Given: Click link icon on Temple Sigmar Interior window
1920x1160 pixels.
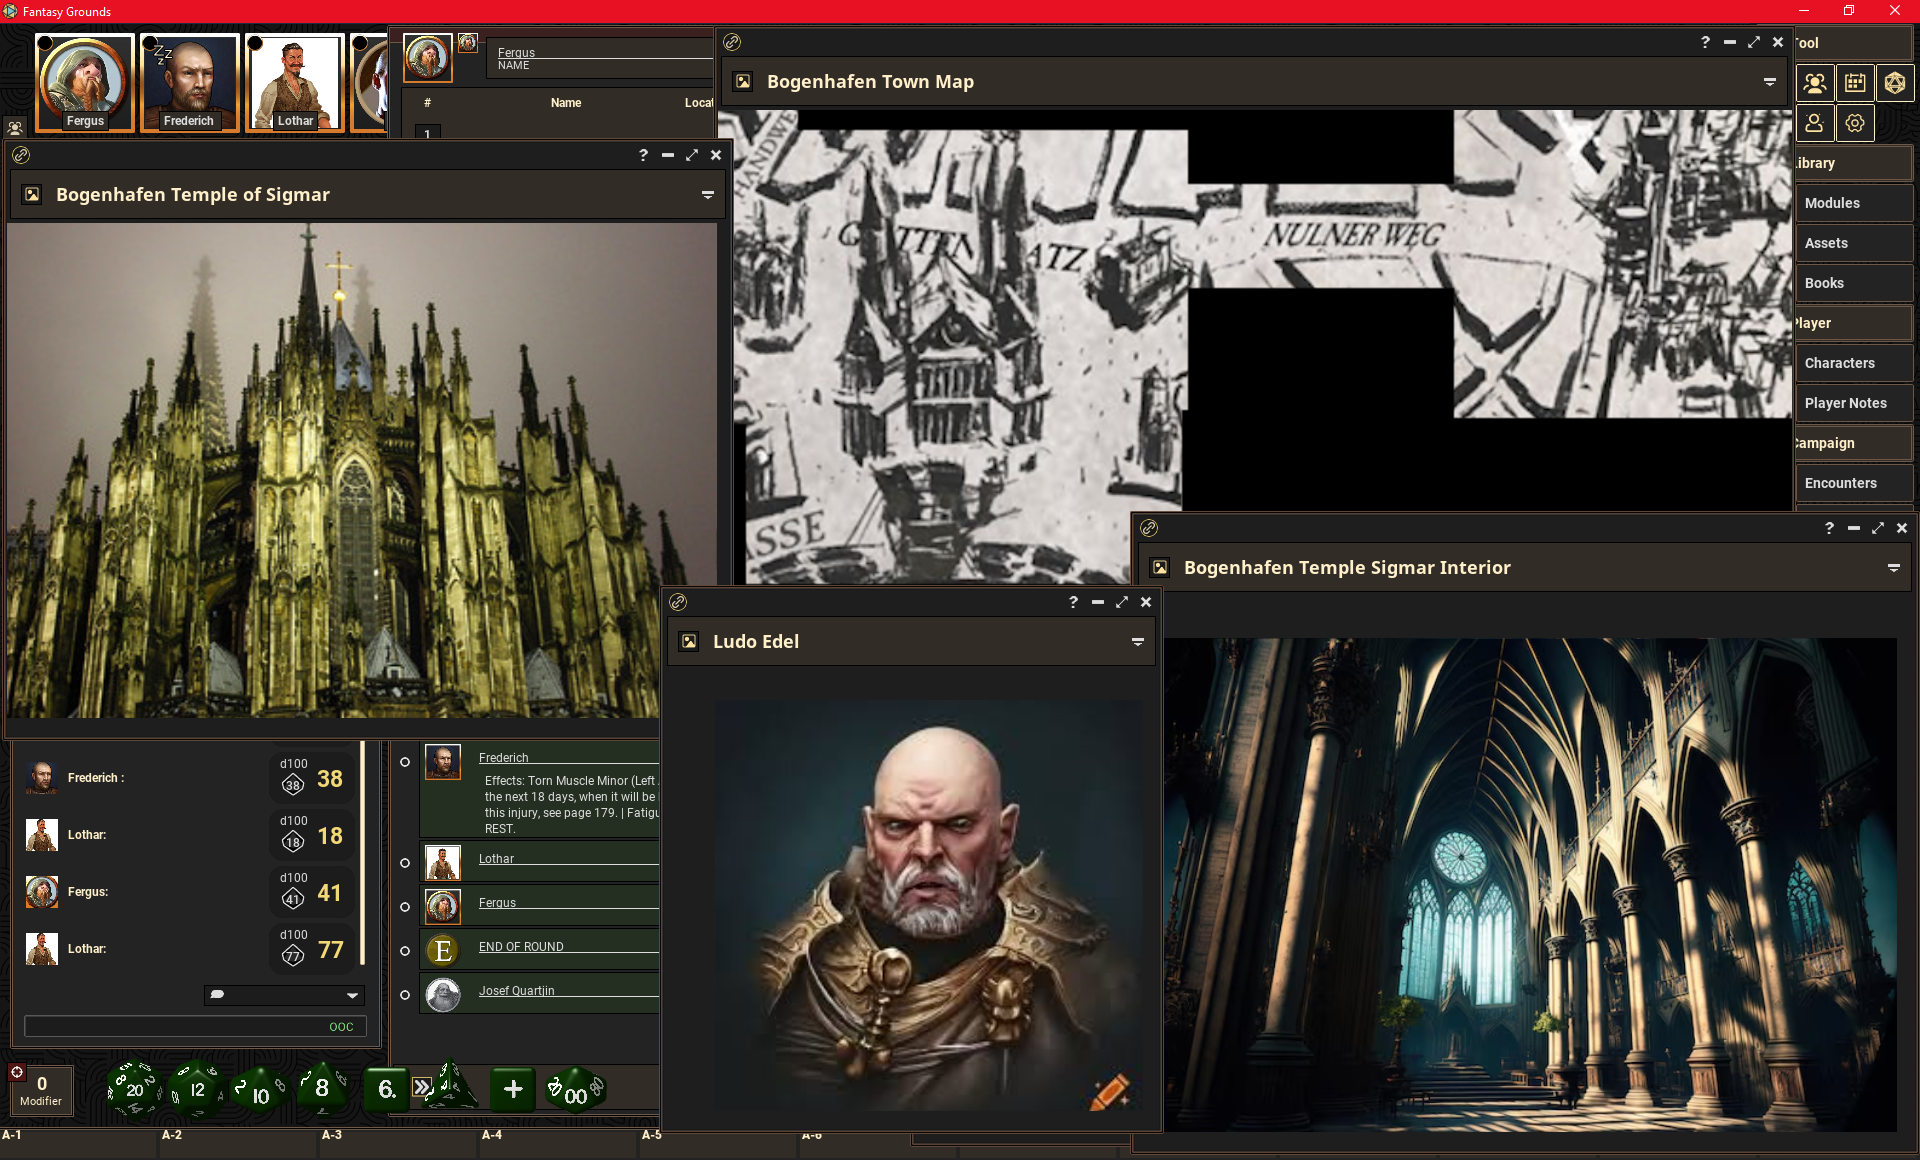Looking at the screenshot, I should 1149,528.
